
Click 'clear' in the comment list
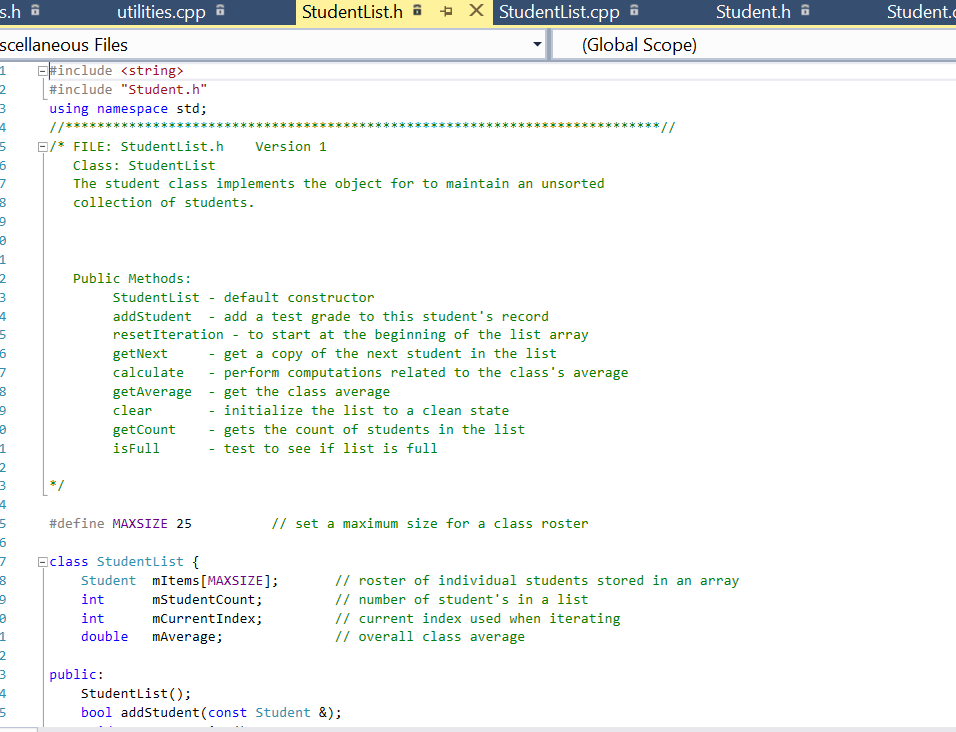pos(132,411)
